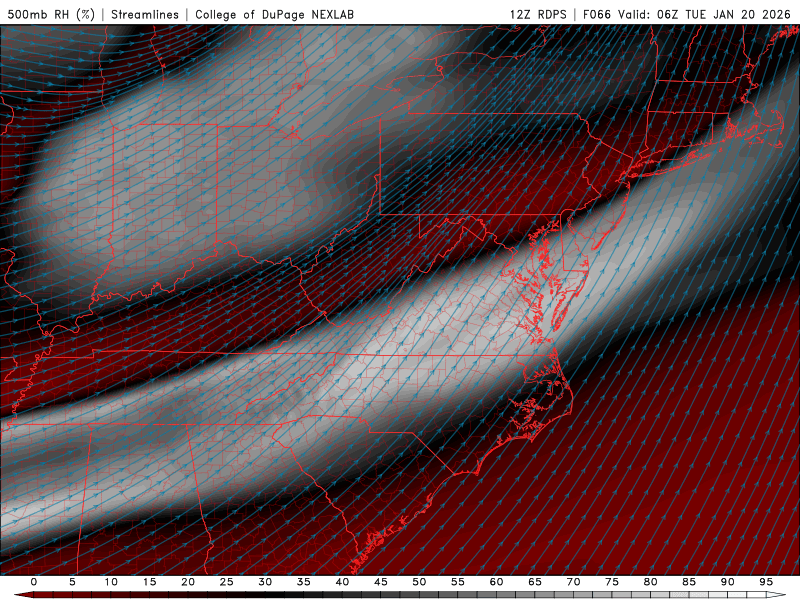The height and width of the screenshot is (600, 800).
Task: Click the "95" label on the color scale
Action: 766,582
